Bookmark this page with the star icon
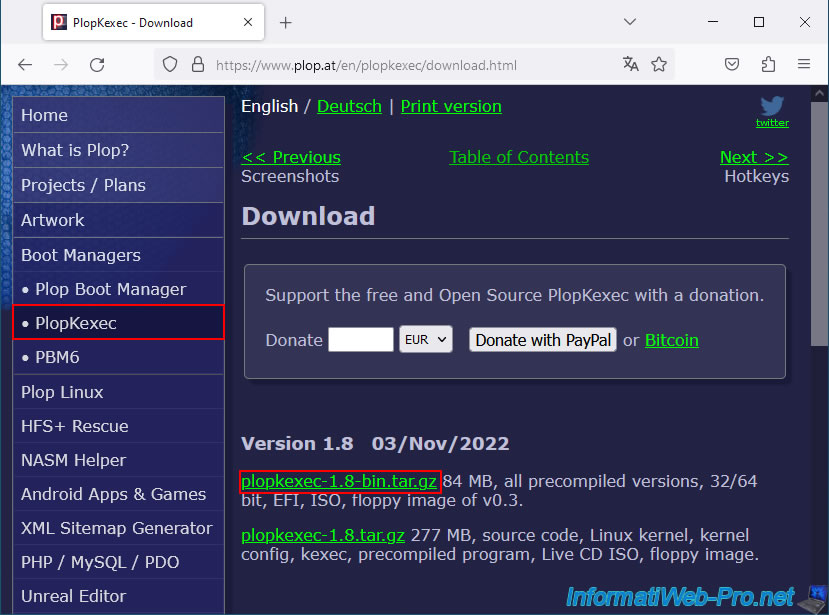The image size is (829, 615). (x=659, y=64)
